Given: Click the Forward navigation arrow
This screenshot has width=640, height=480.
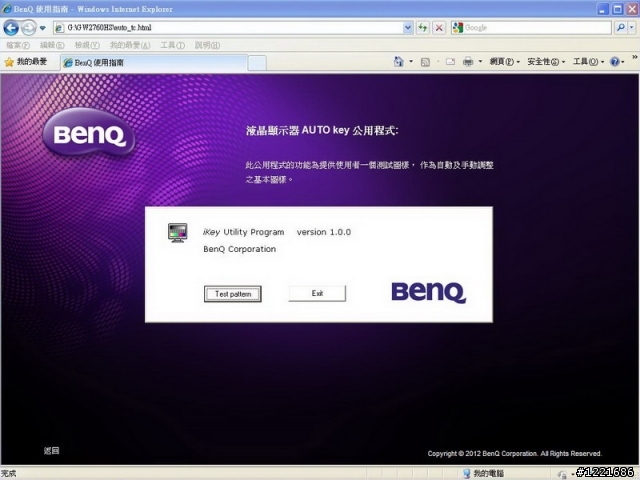Looking at the screenshot, I should [x=29, y=28].
